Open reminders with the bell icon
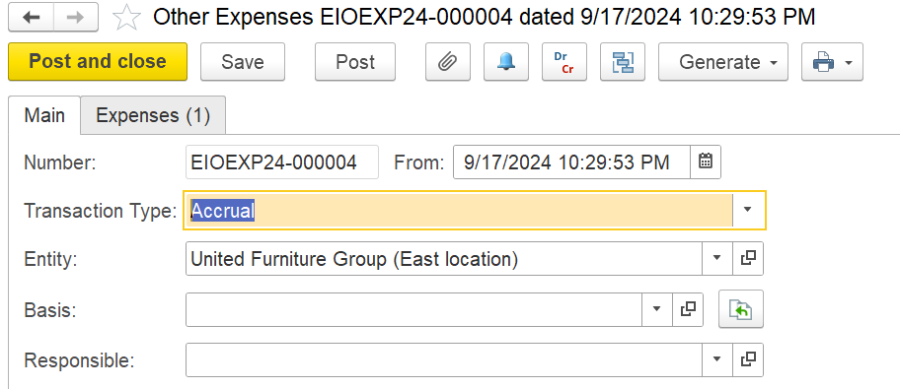900x389 pixels. (x=506, y=61)
